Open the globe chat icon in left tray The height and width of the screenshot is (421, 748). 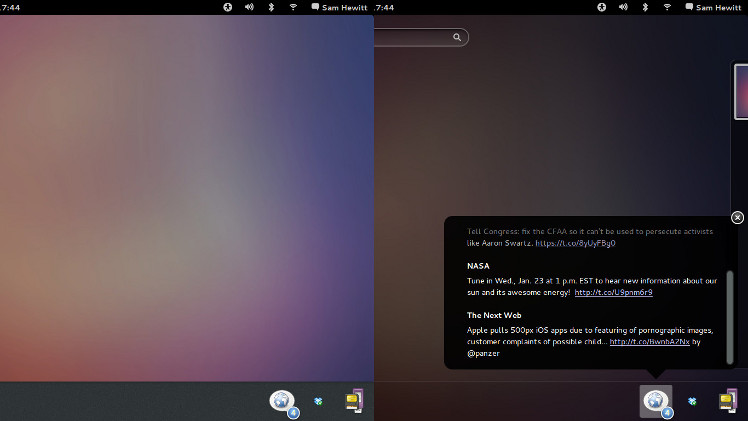(x=283, y=401)
